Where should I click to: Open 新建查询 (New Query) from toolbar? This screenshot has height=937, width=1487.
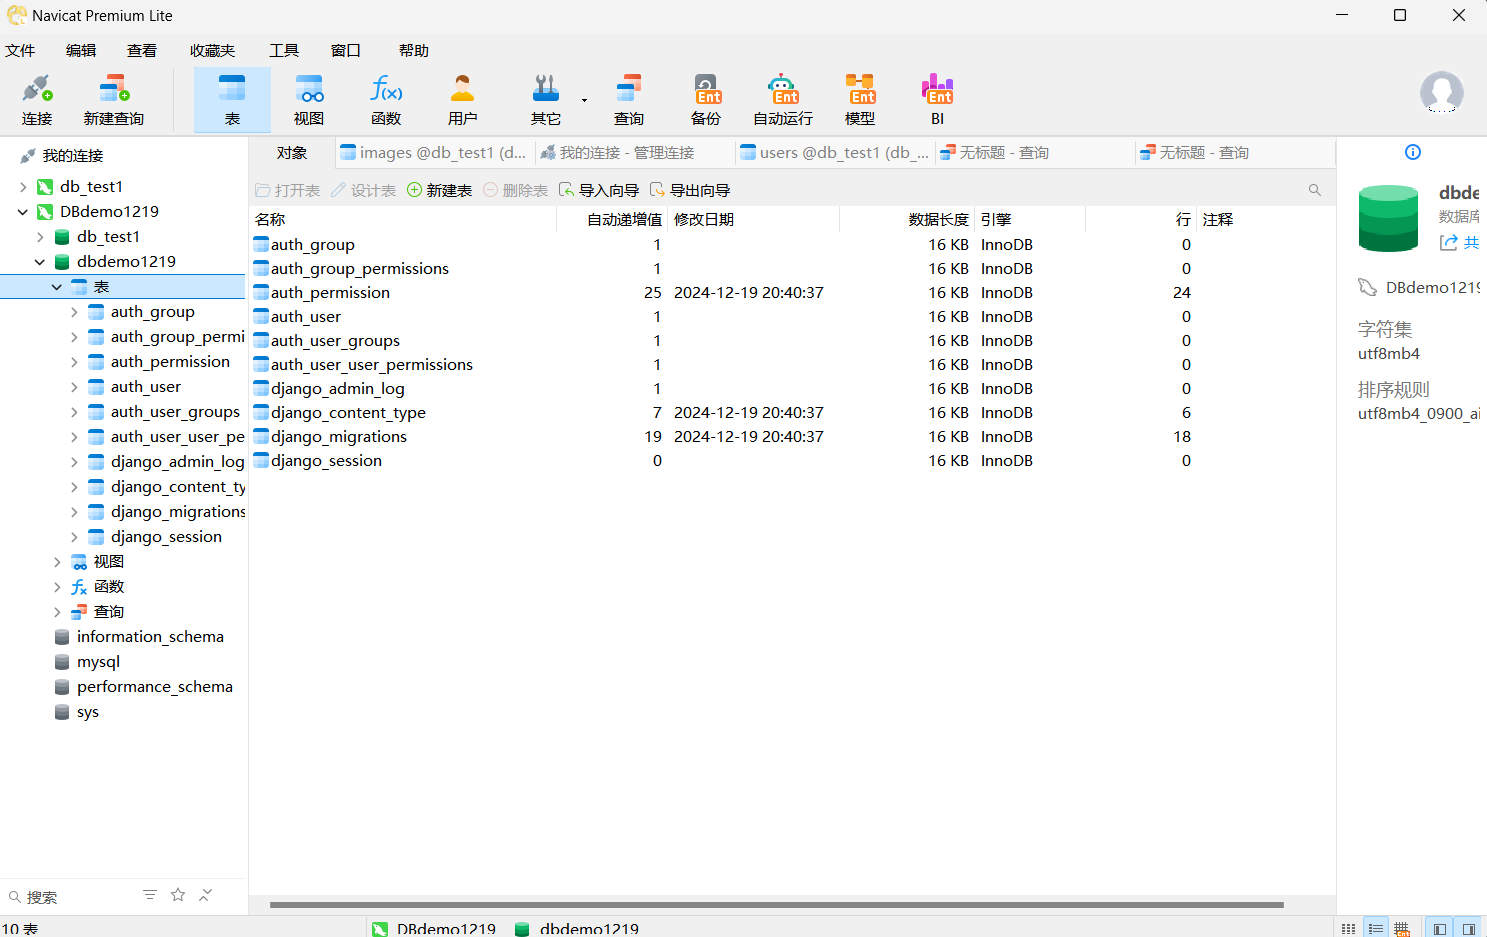click(113, 100)
